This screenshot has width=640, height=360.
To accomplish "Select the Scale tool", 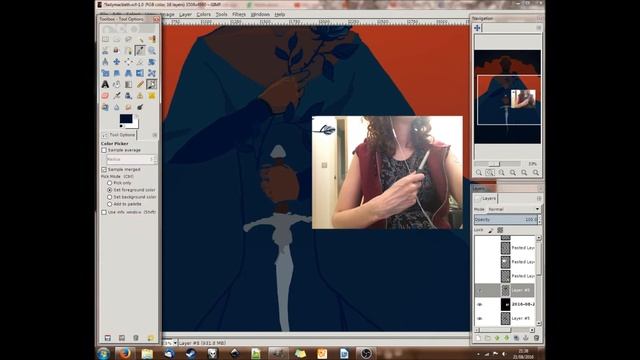I will [x=105, y=73].
